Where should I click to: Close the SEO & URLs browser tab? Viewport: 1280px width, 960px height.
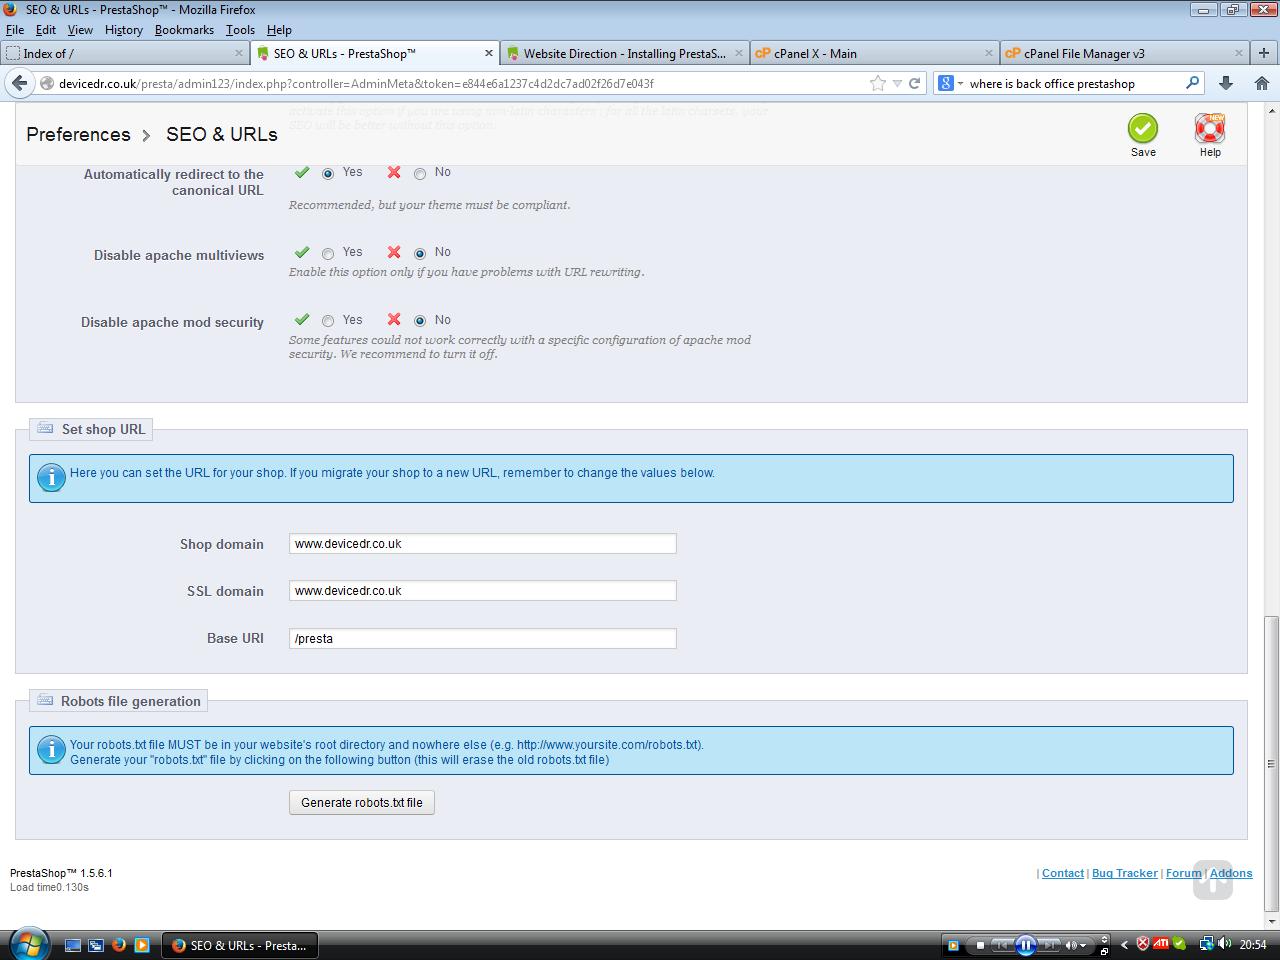[x=489, y=53]
